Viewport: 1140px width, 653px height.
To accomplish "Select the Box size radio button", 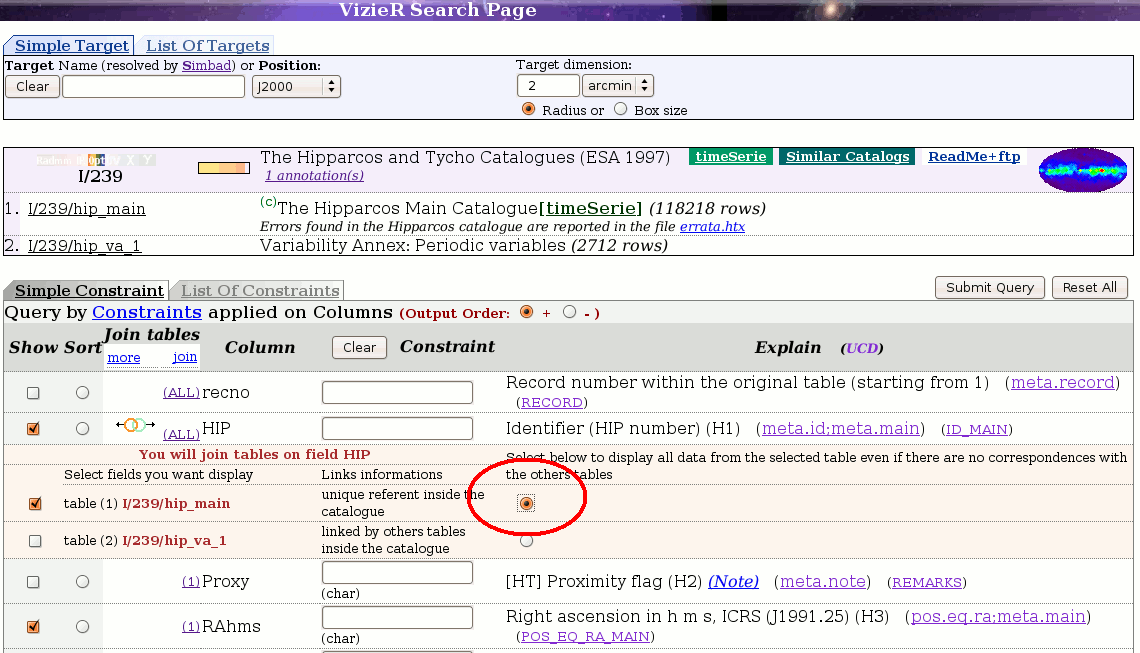I will point(621,109).
